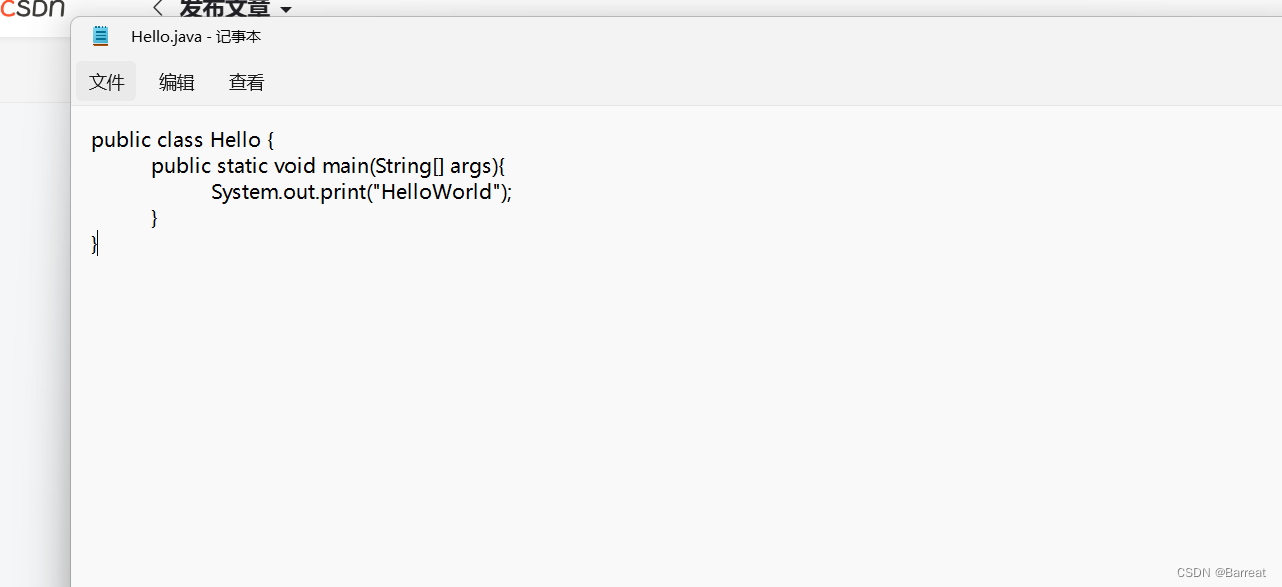Open the 文件 menu
This screenshot has width=1282, height=587.
tap(106, 81)
